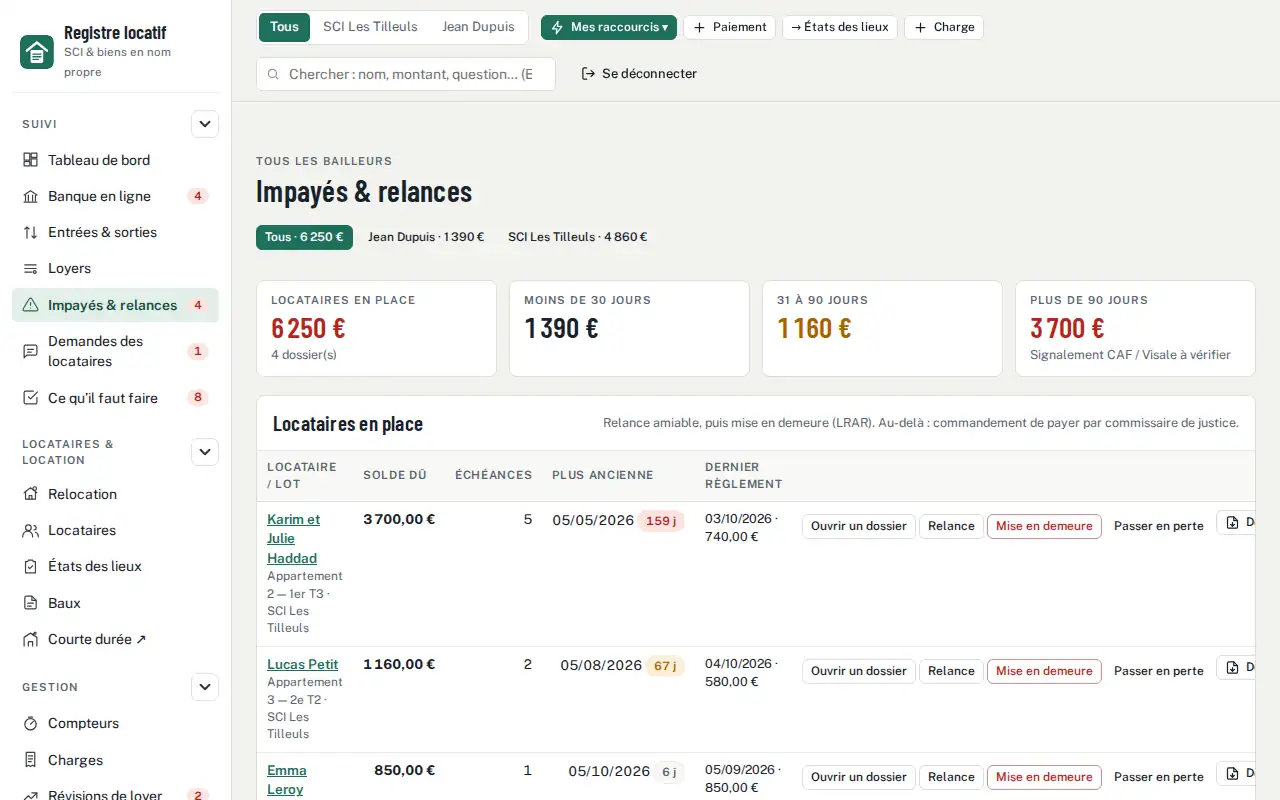The width and height of the screenshot is (1280, 800).
Task: Collapse the Suivi sidebar section
Action: [x=205, y=125]
